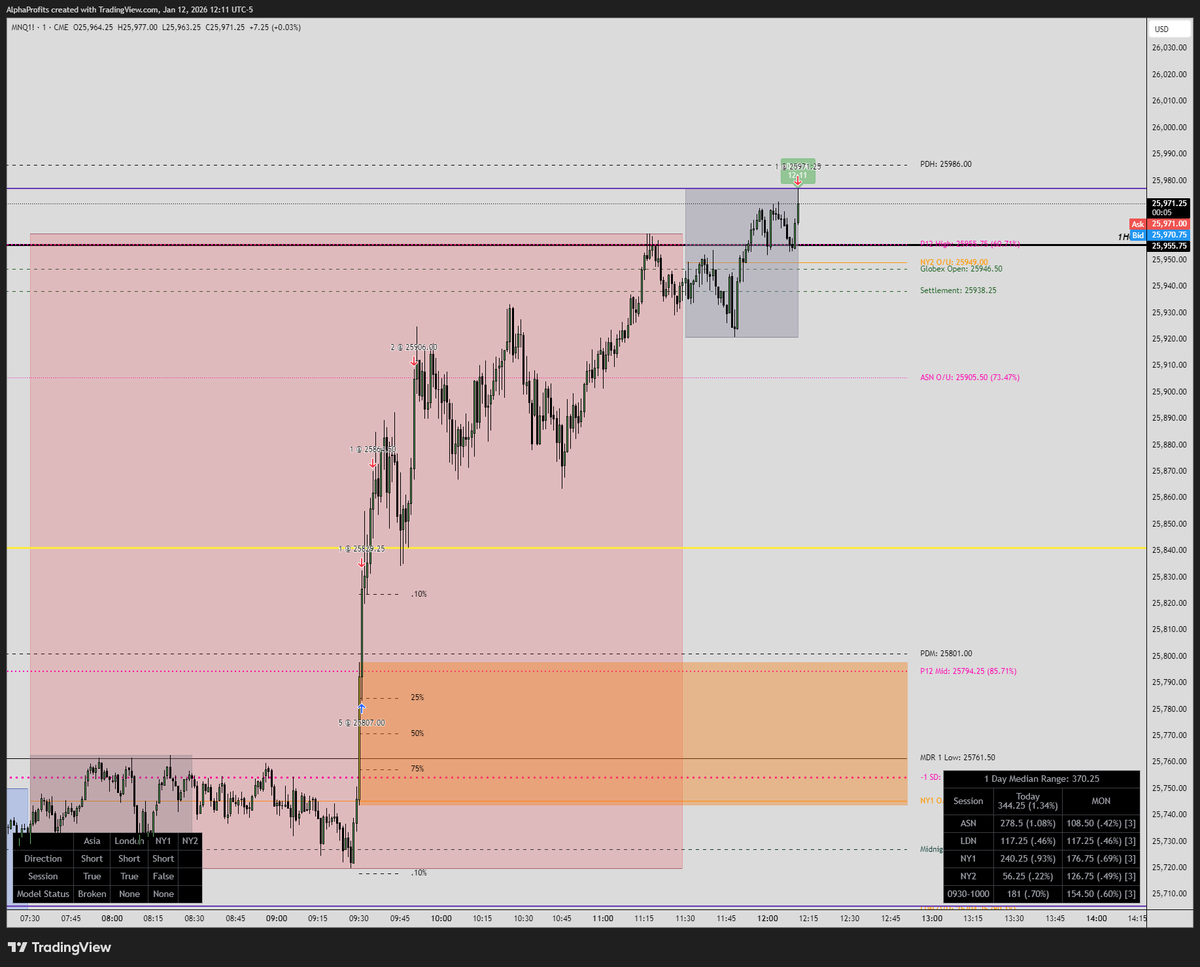Click the 25,840.00 price axis label

coord(1169,550)
